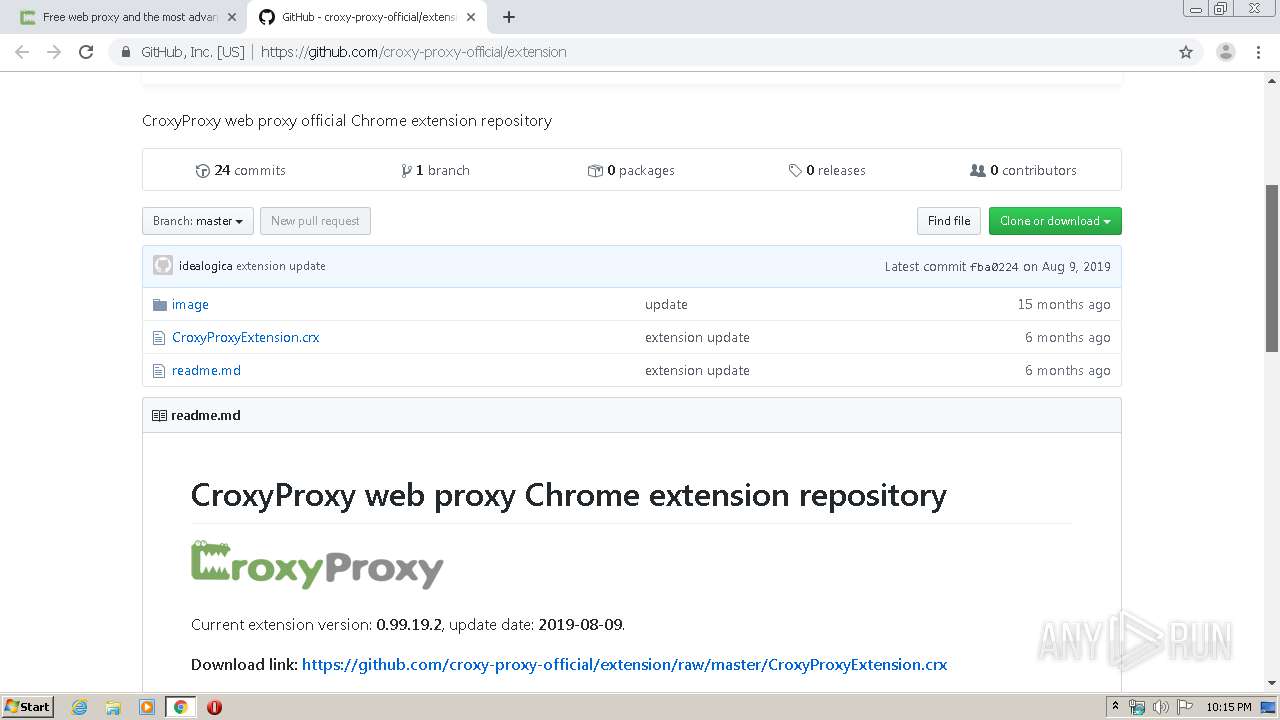Select the GitHub croxy-proxy-official tab

(367, 17)
